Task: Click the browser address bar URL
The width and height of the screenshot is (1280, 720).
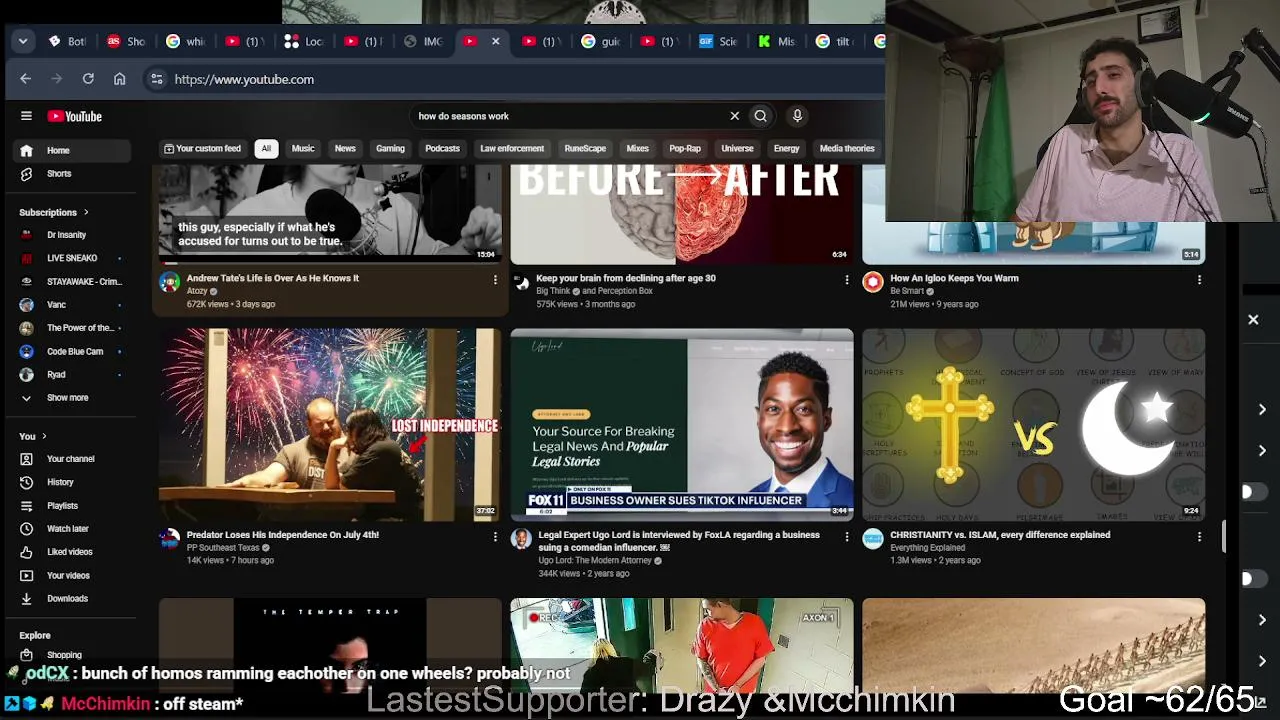Action: 244,79
